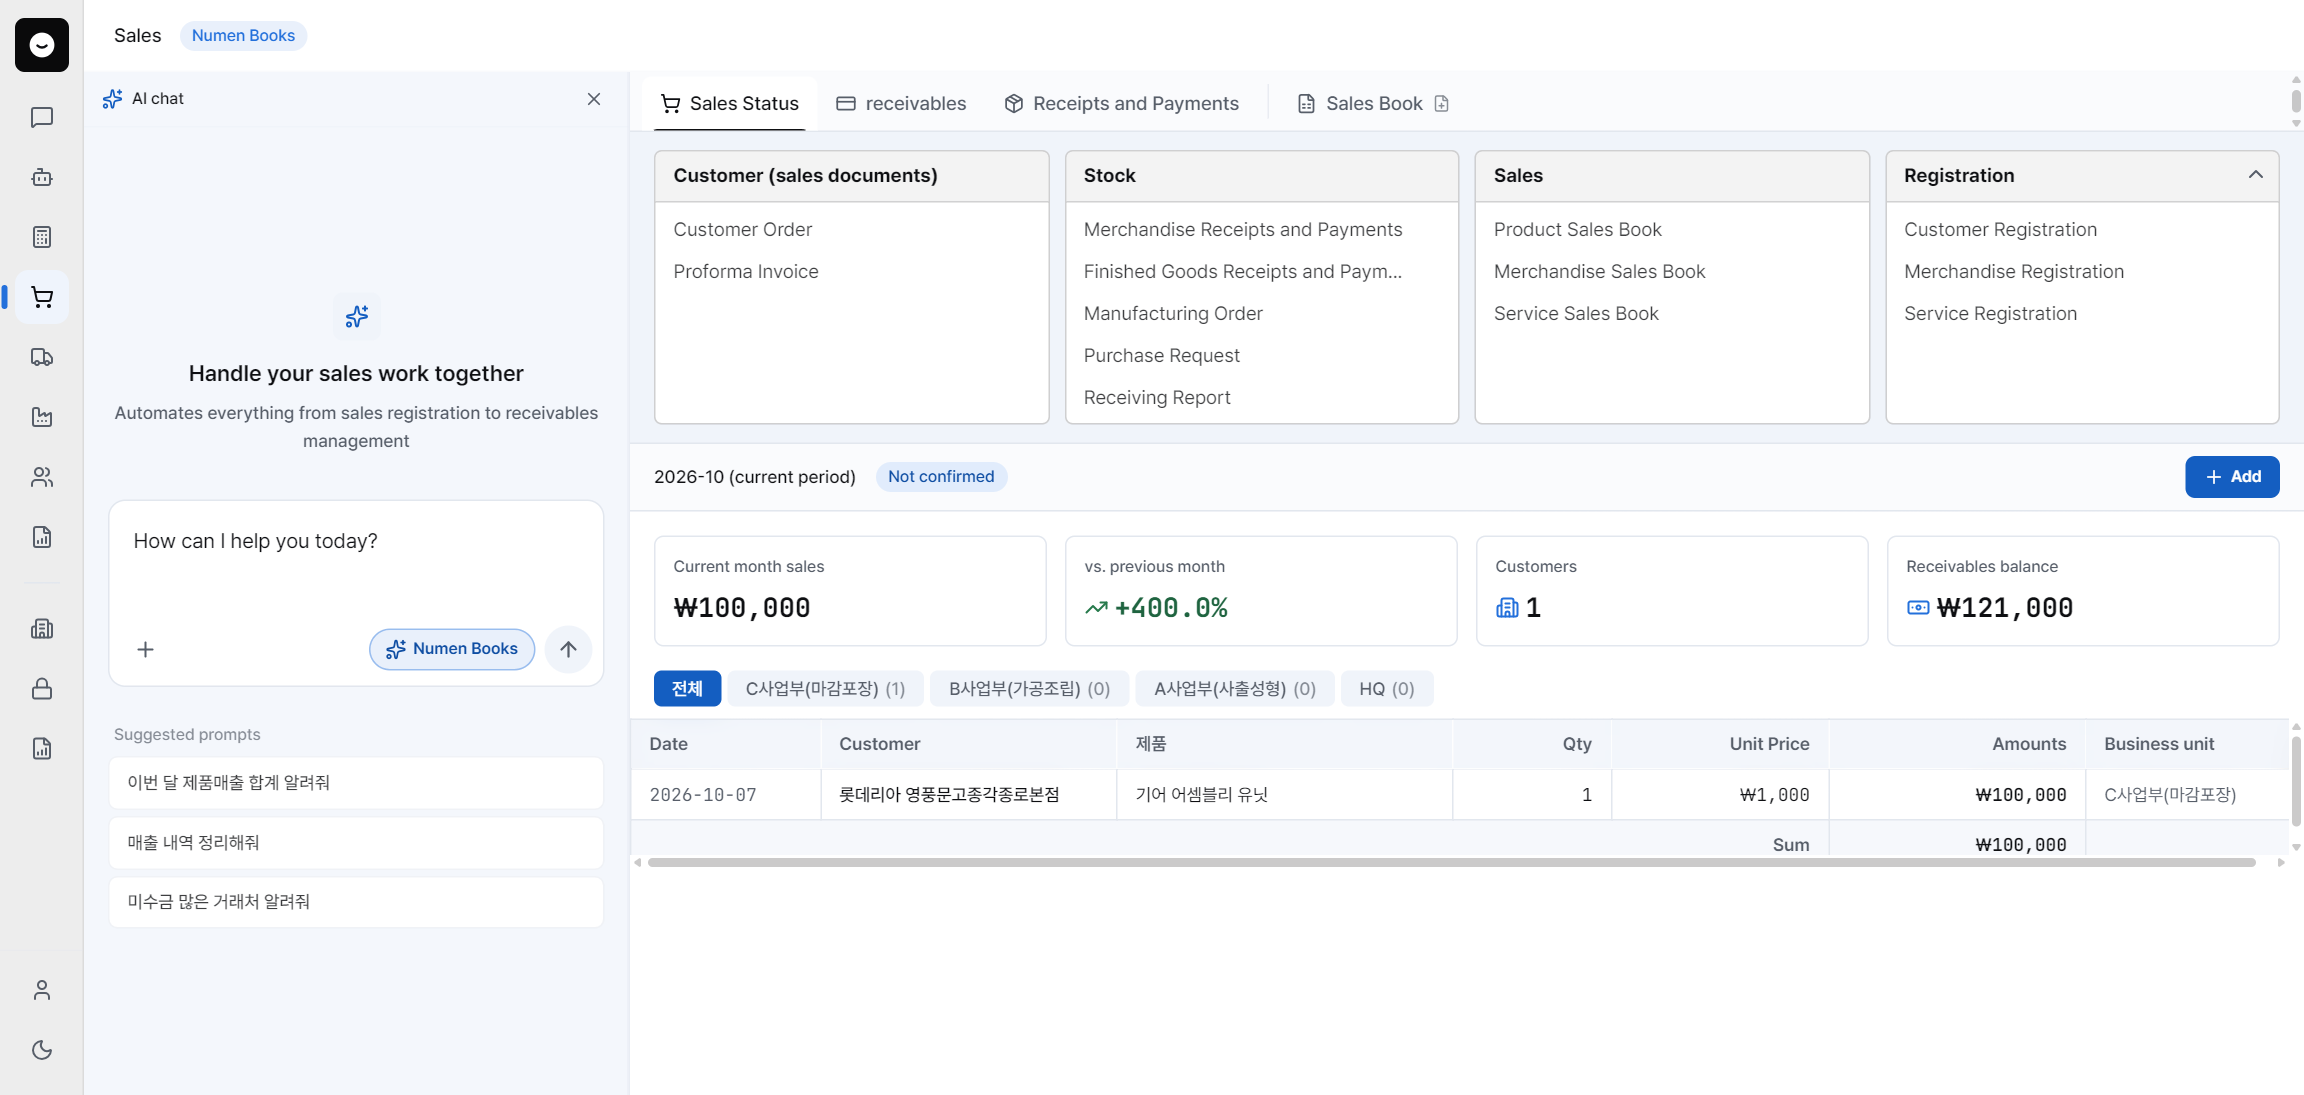
Task: Select suggested prompt 이번 달 제품매출 합계 알려줘
Action: pos(356,783)
